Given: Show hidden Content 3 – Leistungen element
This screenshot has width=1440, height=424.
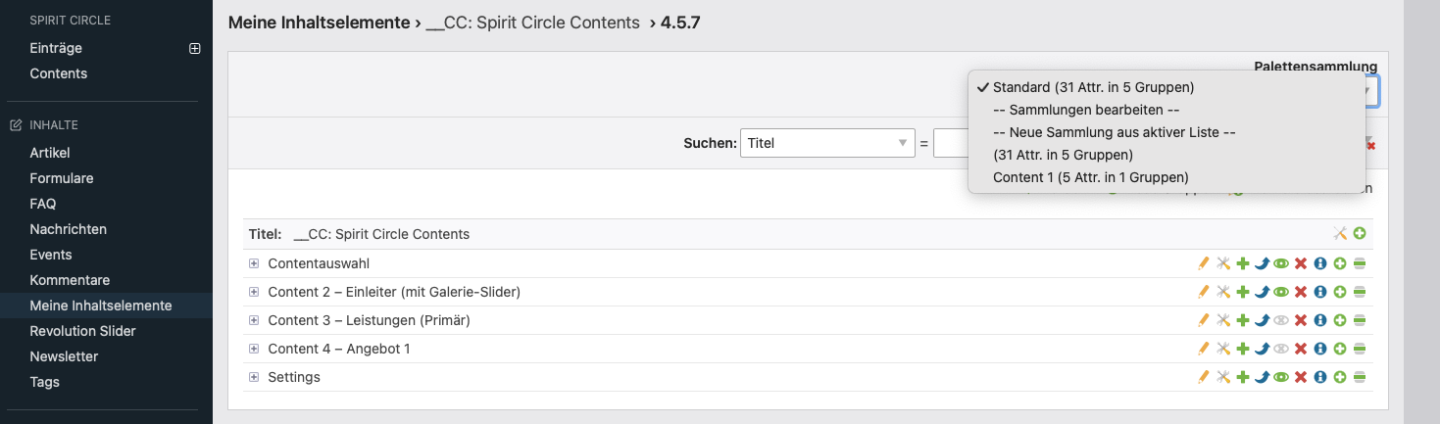Looking at the screenshot, I should coord(1281,321).
